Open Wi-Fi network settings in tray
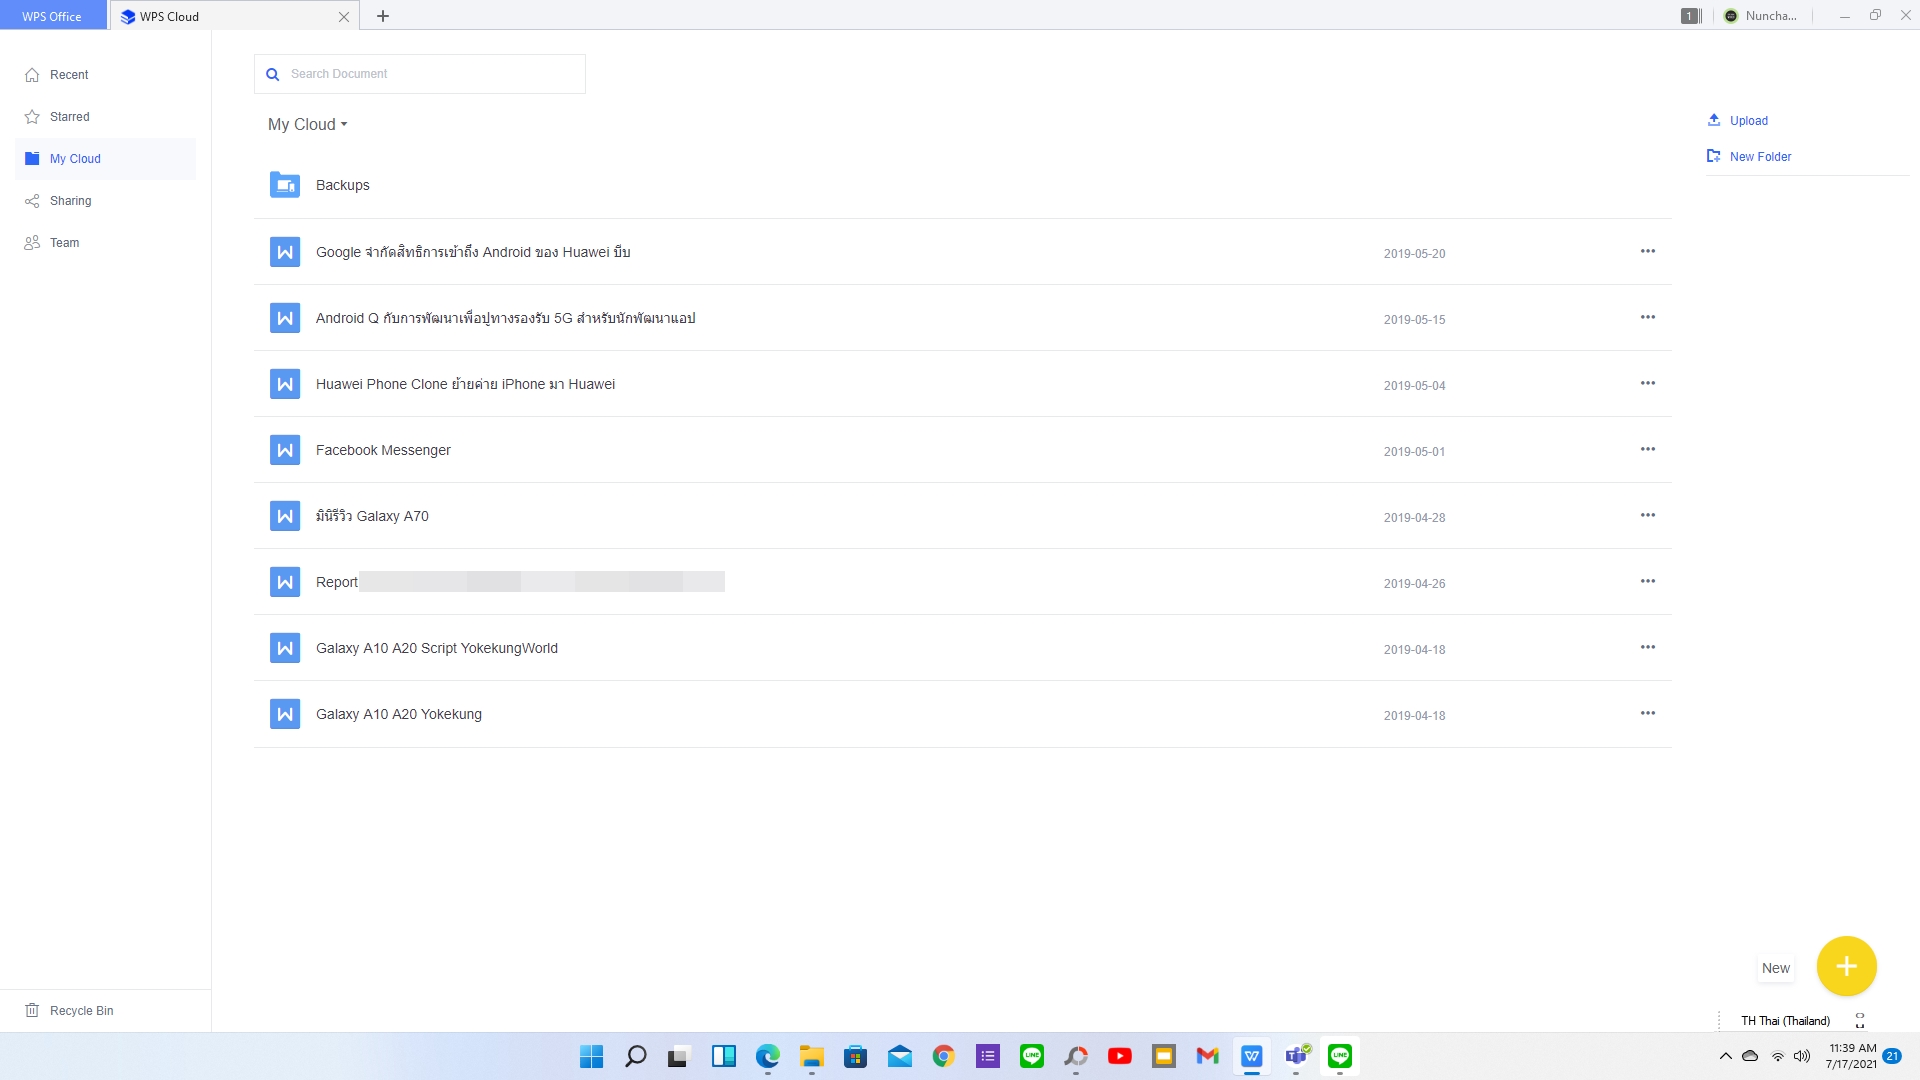The width and height of the screenshot is (1920, 1080). pyautogui.click(x=1778, y=1056)
